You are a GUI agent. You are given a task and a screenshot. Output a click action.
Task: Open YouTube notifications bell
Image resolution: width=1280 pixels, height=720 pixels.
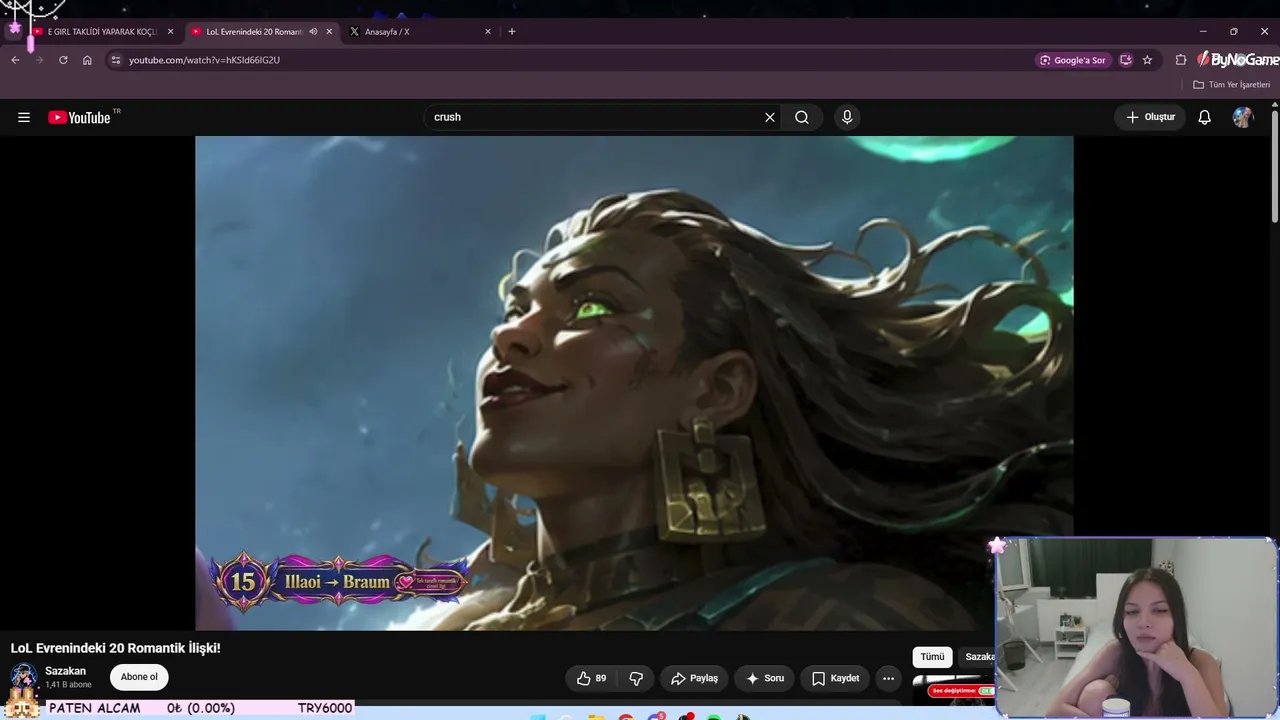pos(1205,117)
